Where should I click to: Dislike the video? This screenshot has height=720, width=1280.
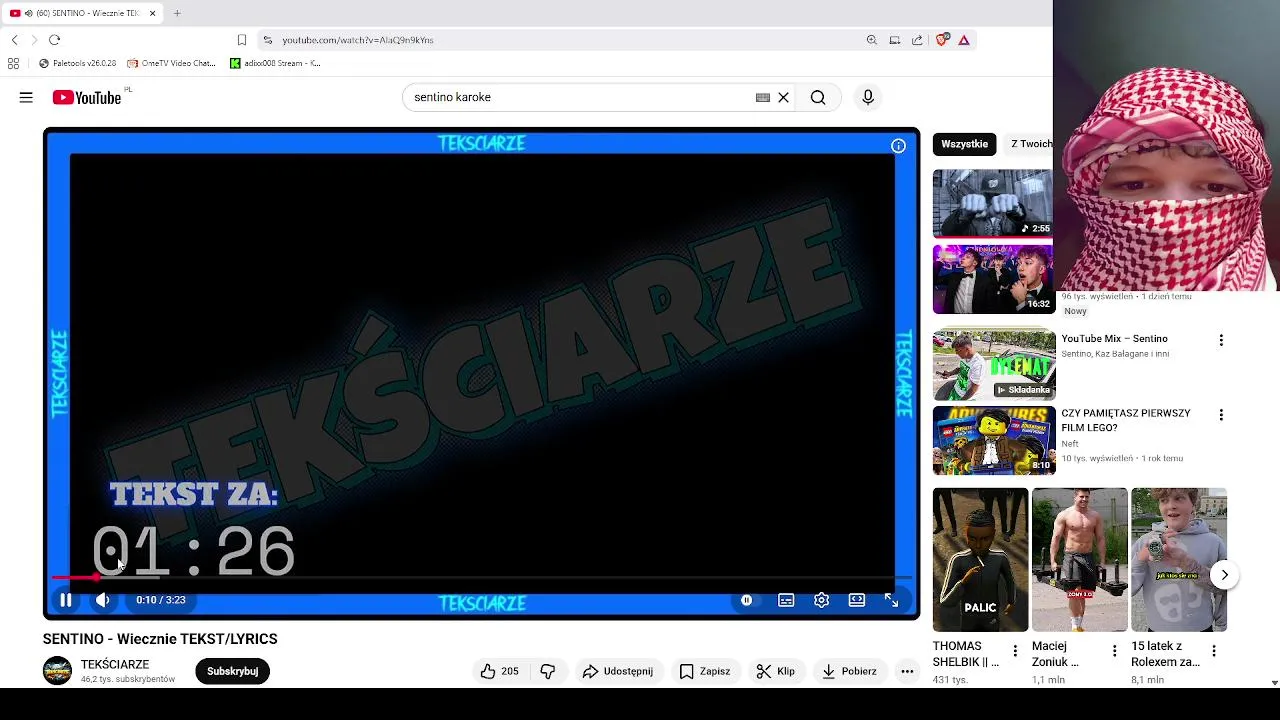click(548, 671)
